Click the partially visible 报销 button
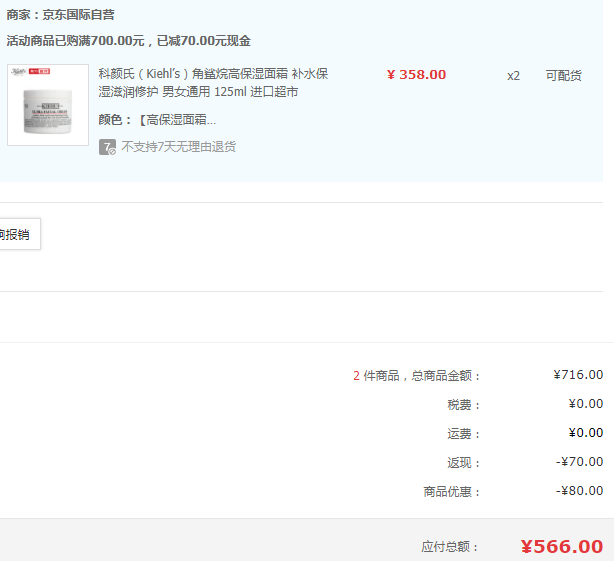The width and height of the screenshot is (614, 561). click(20, 234)
